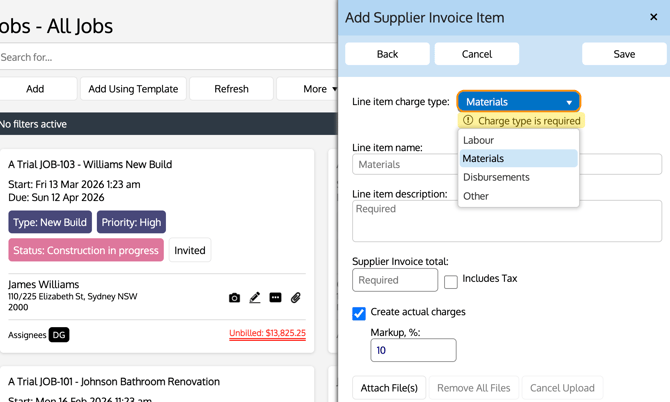Viewport: 670px width, 402px height.
Task: Click the Attach File(s) button
Action: 389,388
